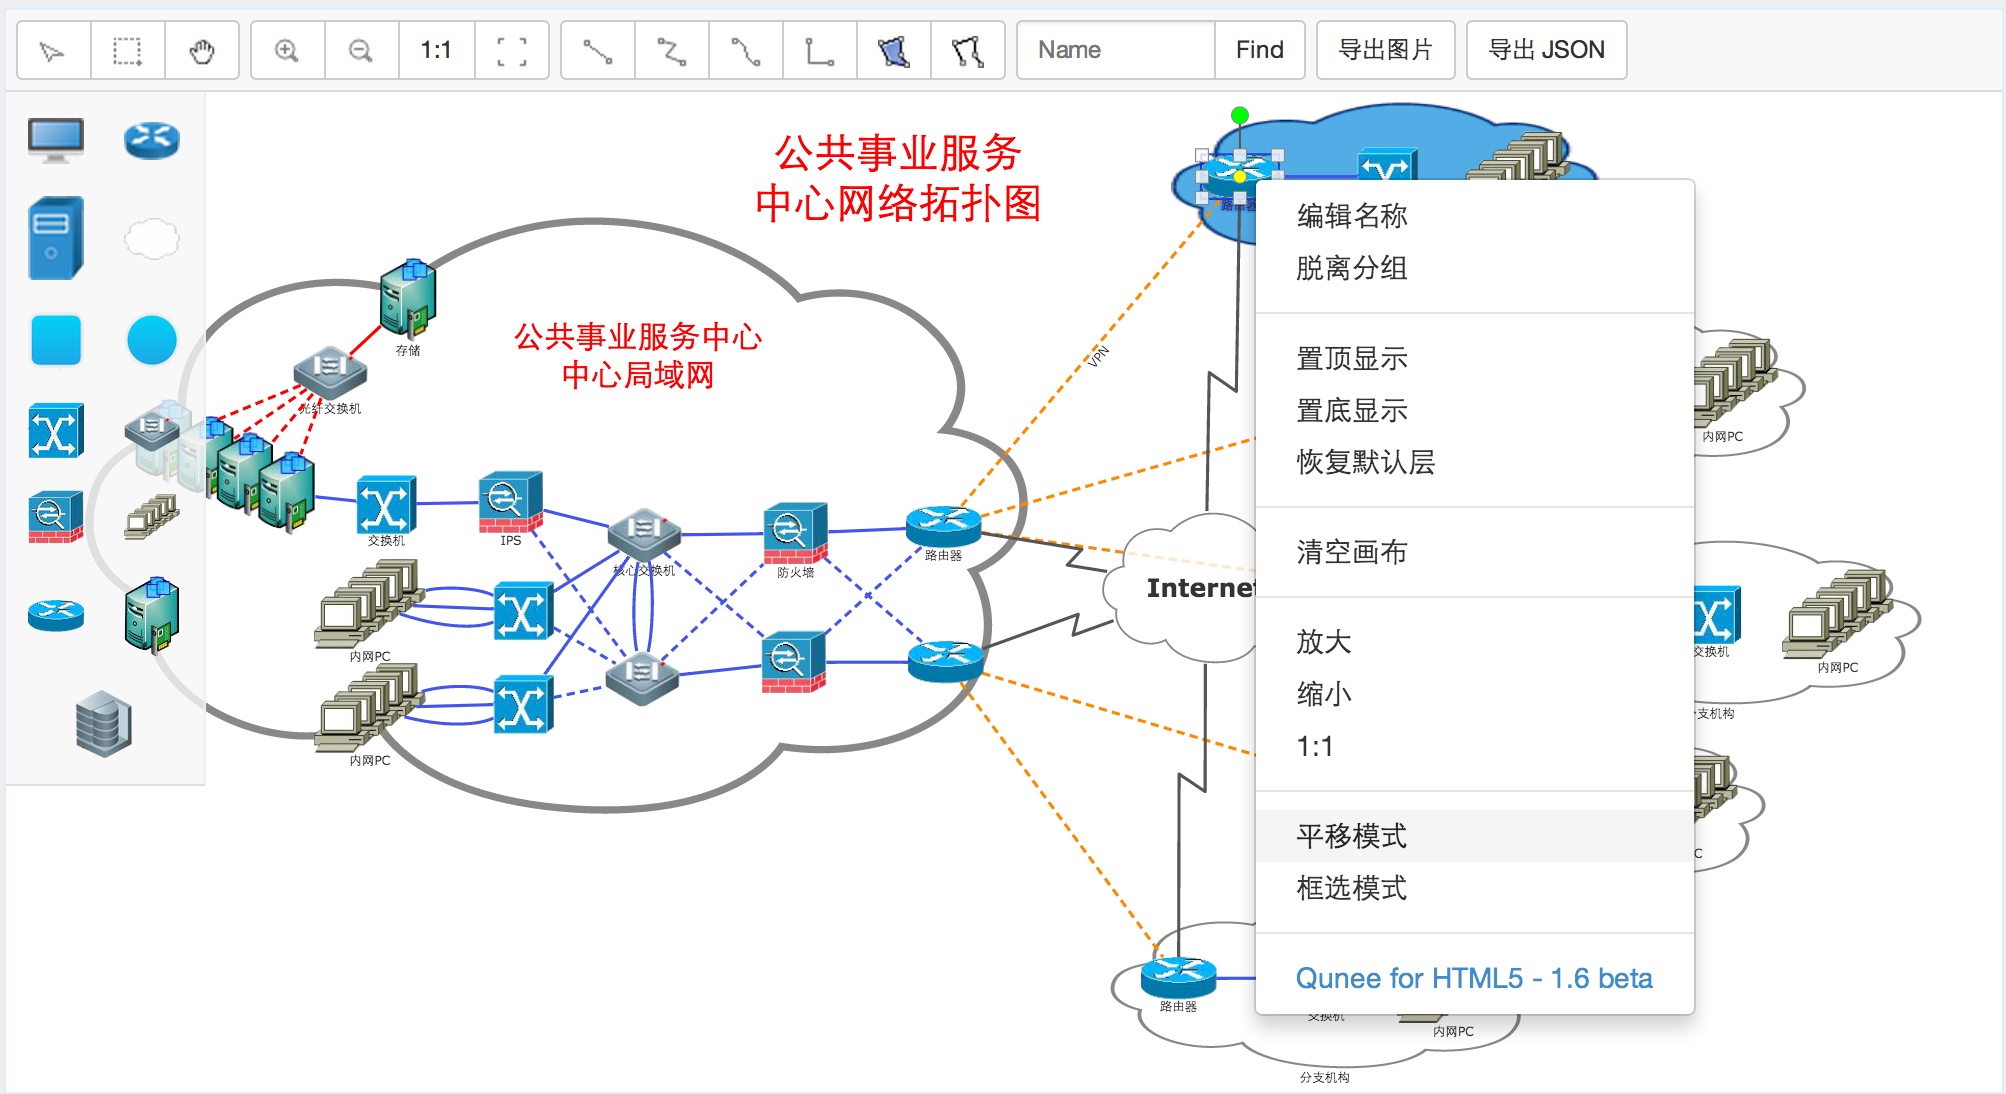Select the 交换机 switch beside the servers

pos(386,504)
